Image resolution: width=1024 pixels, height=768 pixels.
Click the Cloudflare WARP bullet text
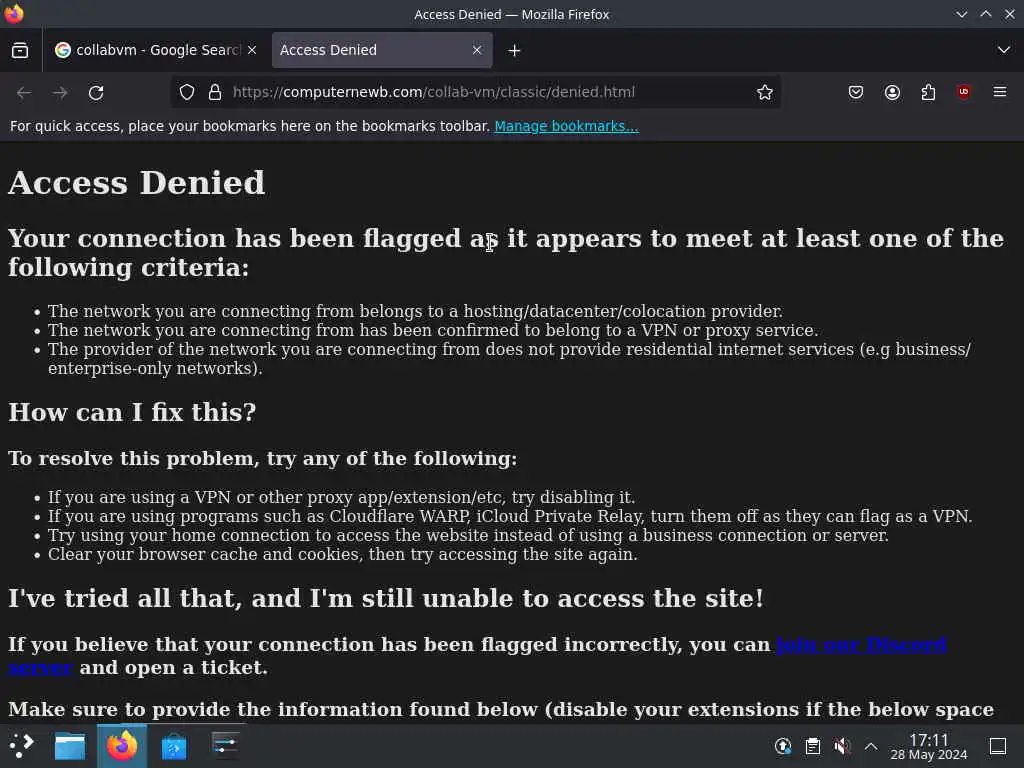(x=510, y=516)
